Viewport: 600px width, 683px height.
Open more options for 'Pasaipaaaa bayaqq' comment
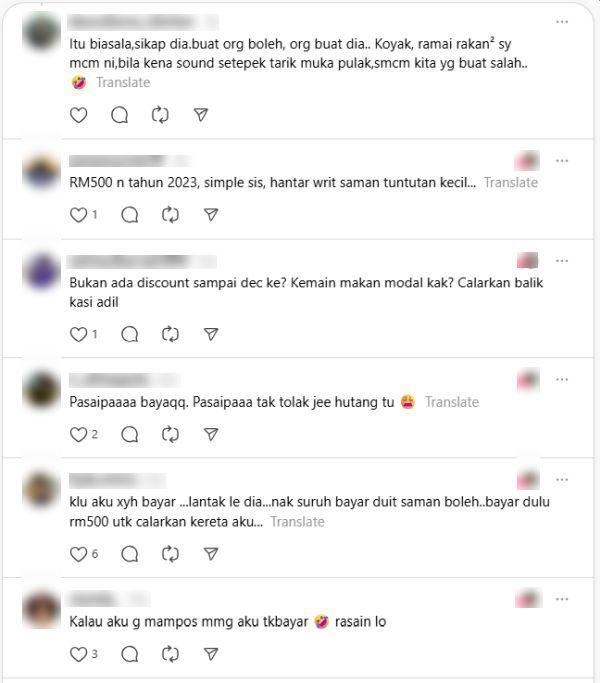(x=562, y=379)
